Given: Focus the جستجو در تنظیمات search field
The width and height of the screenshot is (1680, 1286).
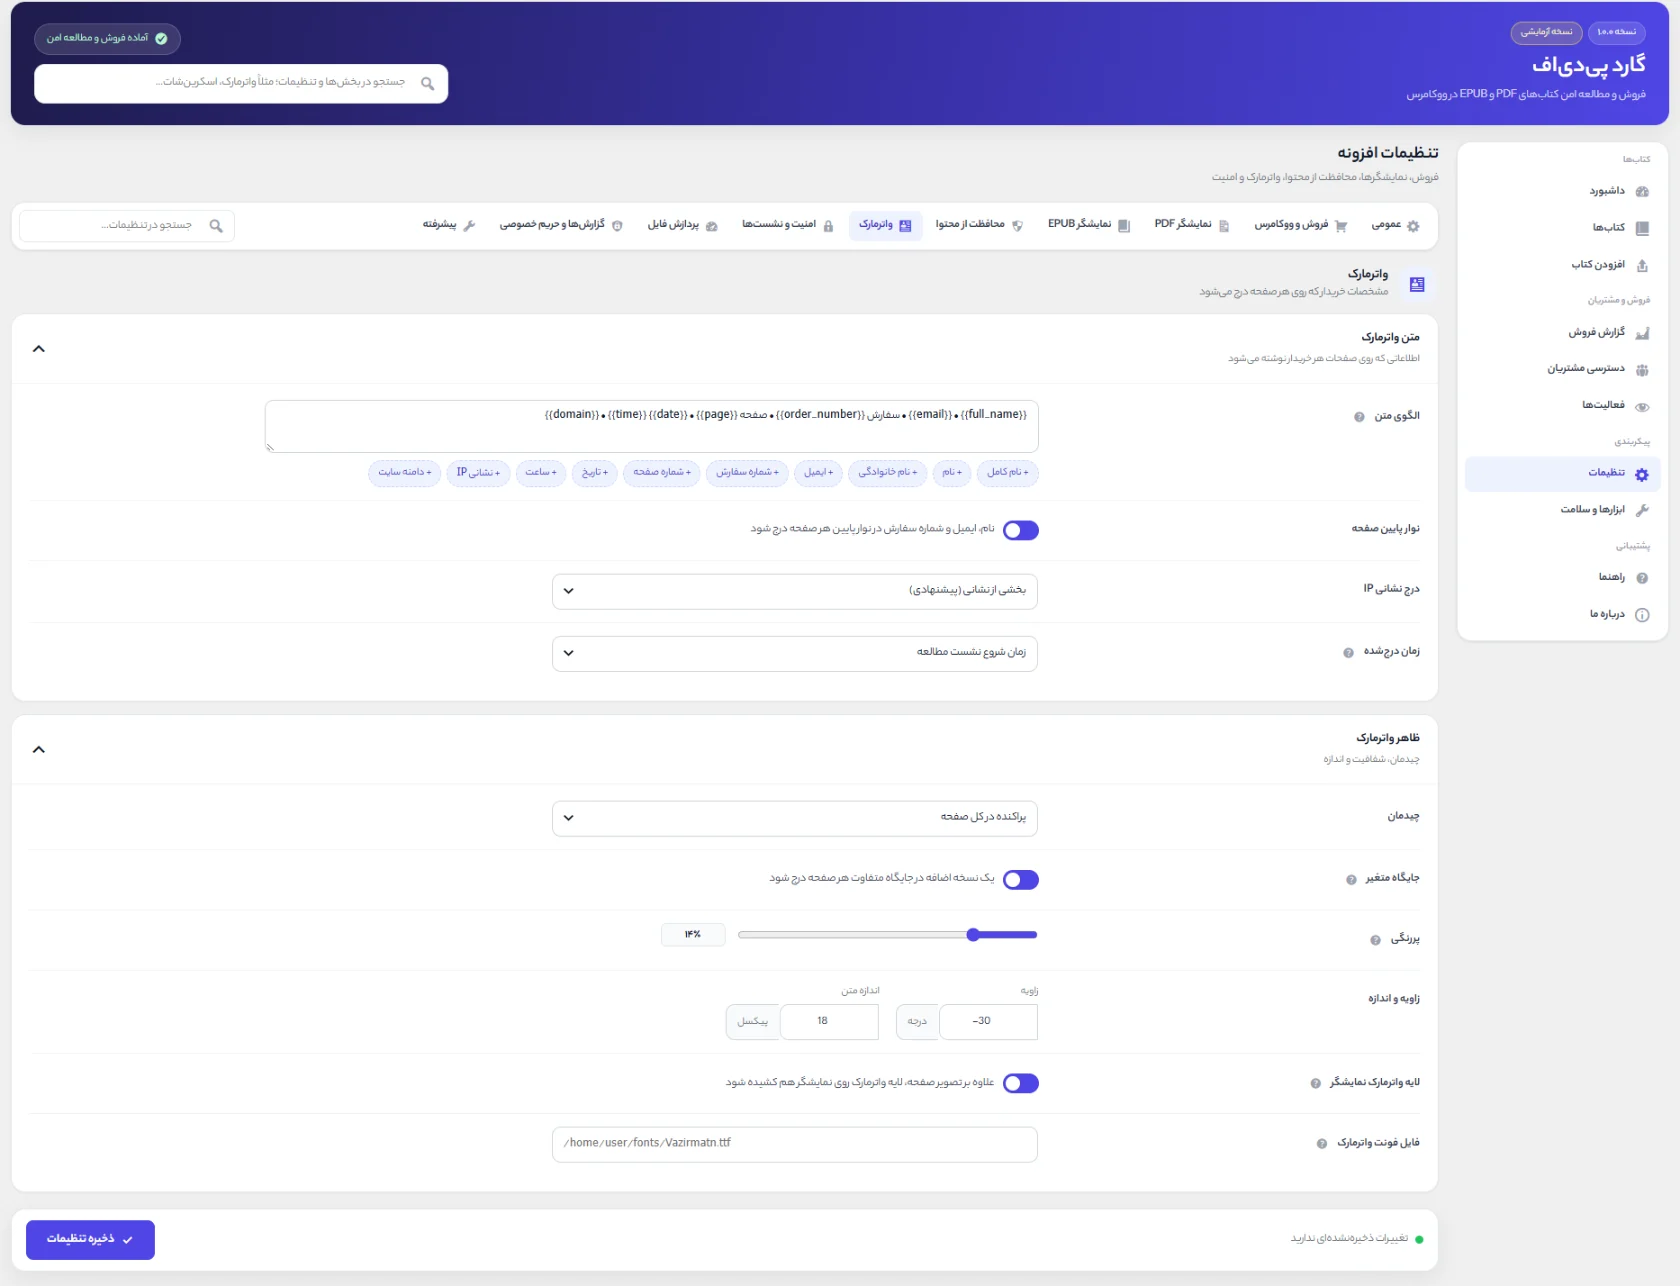Looking at the screenshot, I should click(127, 226).
